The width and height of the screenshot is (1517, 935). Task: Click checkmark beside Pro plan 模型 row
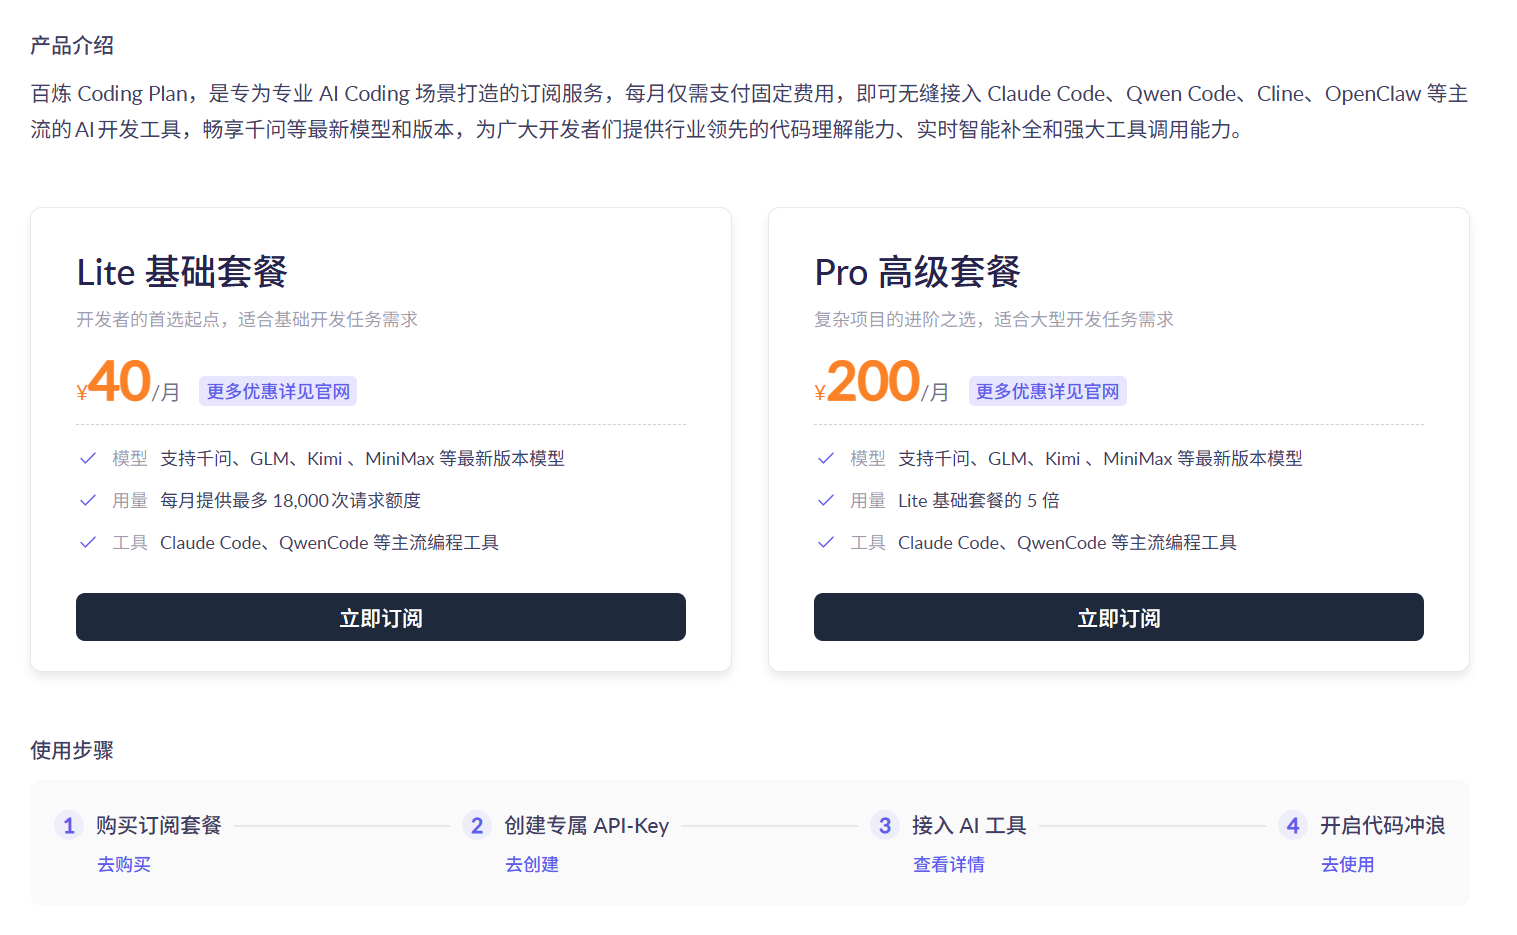pos(826,458)
